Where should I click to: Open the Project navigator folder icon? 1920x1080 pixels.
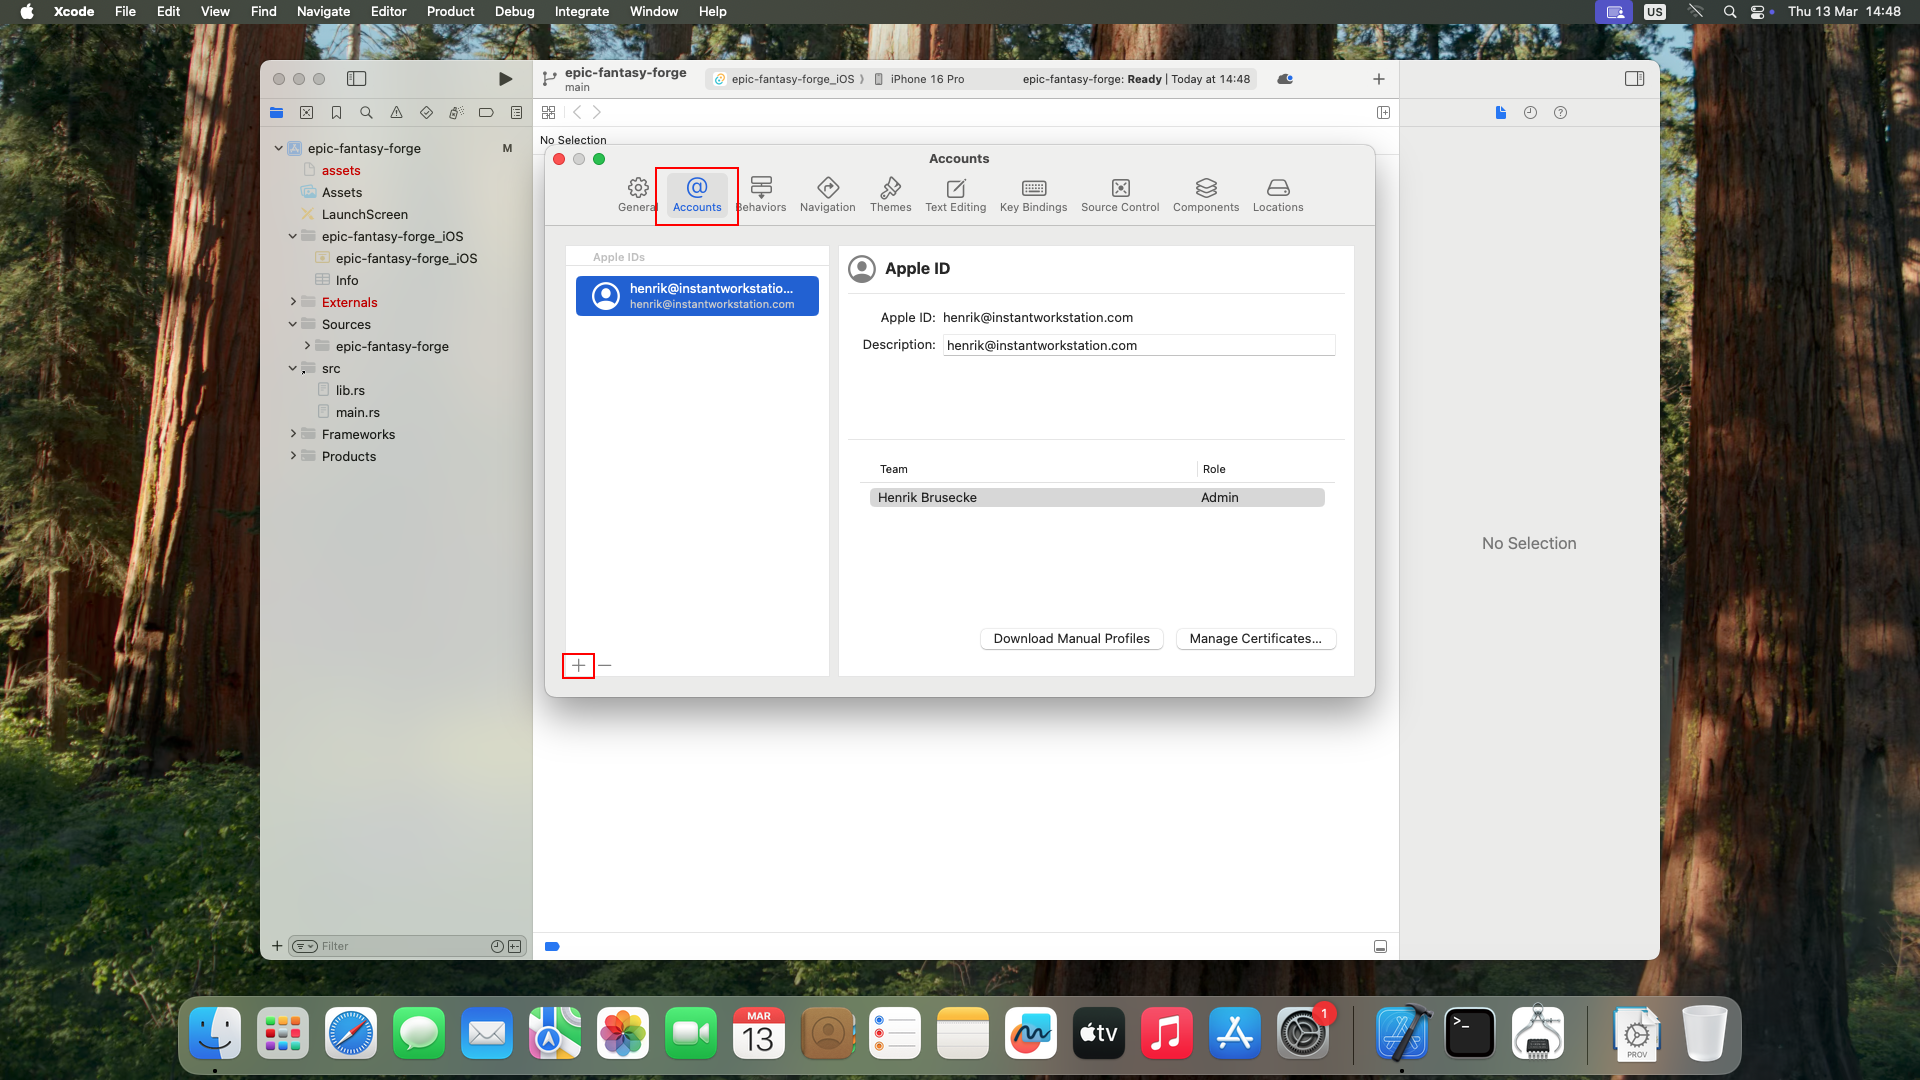[277, 113]
